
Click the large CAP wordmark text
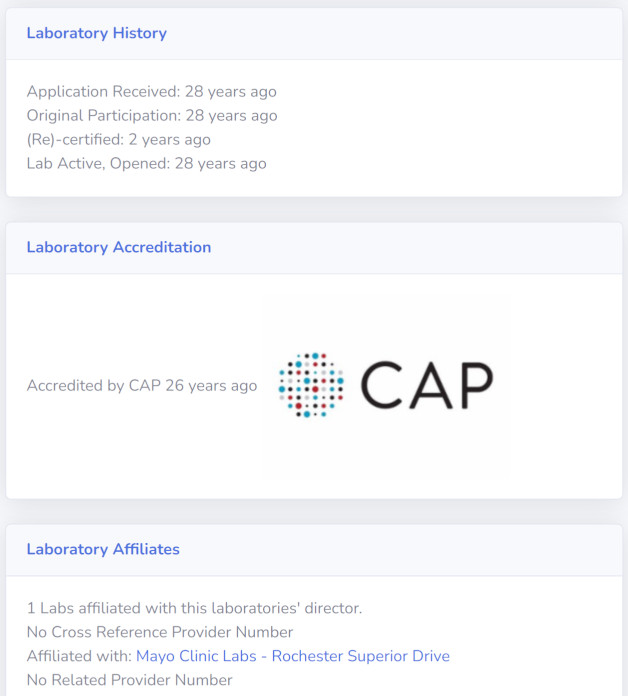click(x=427, y=385)
